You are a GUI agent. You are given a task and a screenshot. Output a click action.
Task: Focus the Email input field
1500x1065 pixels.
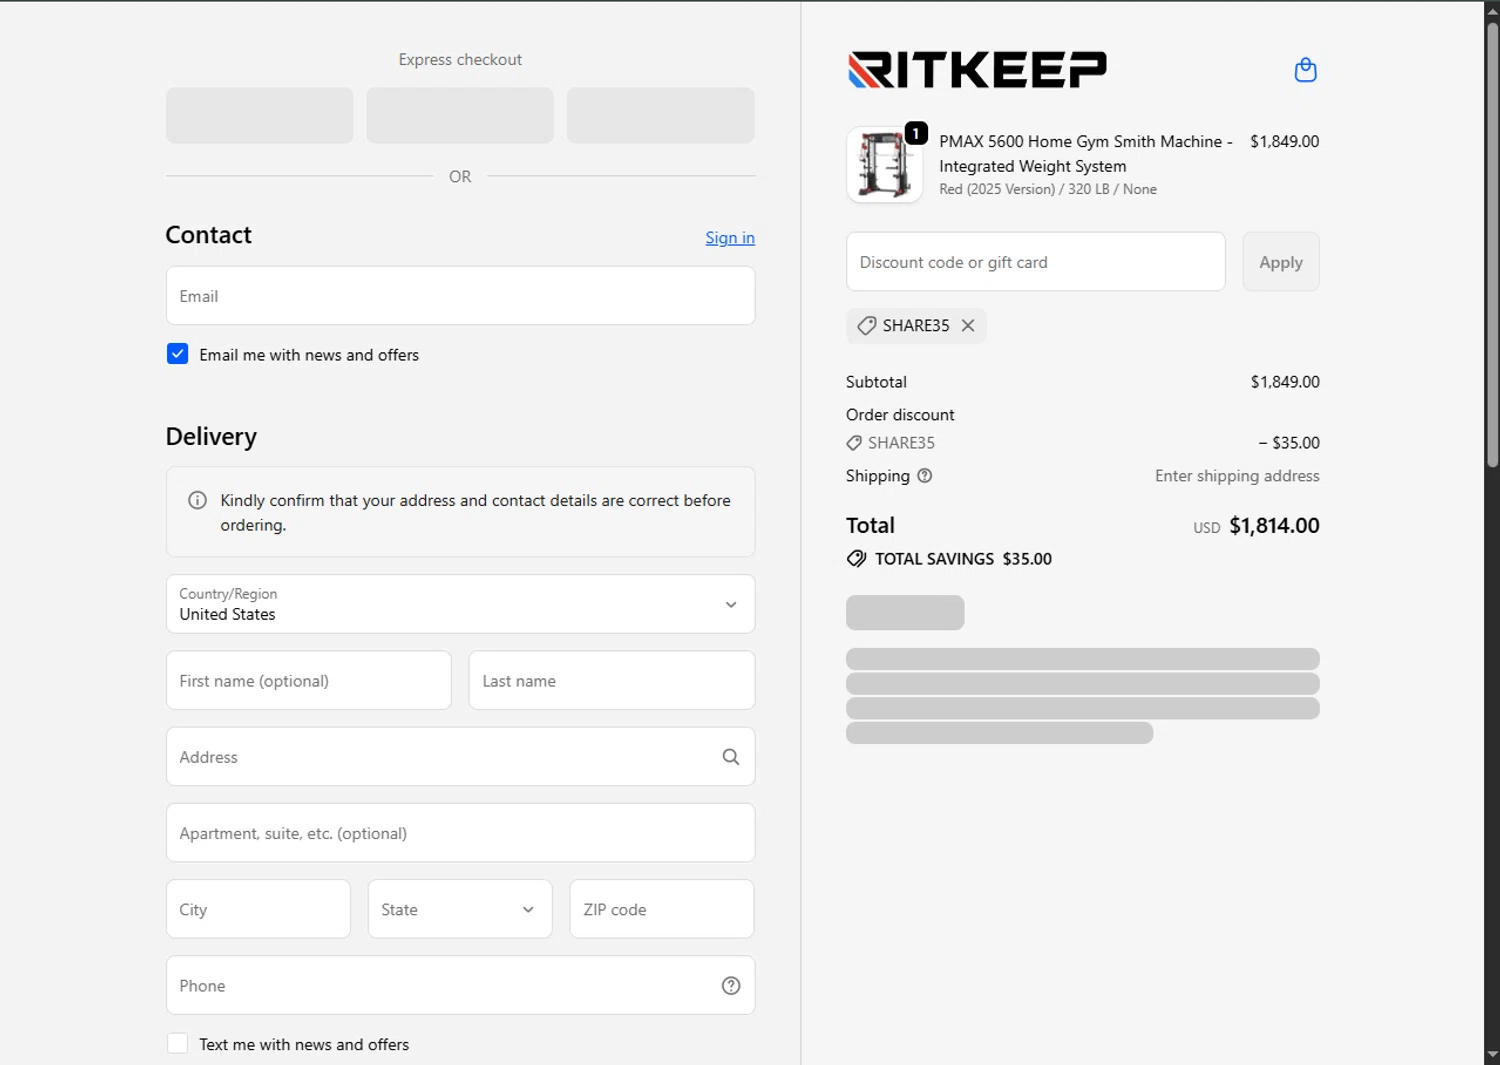460,296
